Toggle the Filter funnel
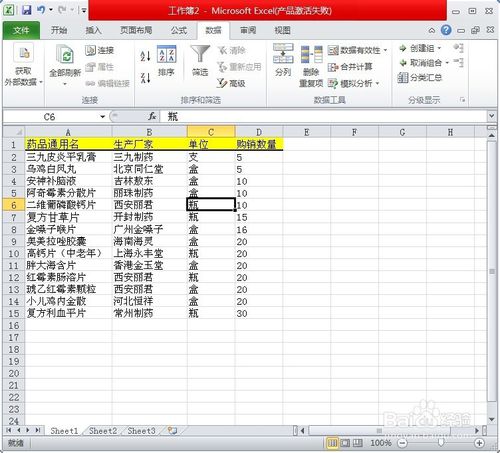 point(200,60)
